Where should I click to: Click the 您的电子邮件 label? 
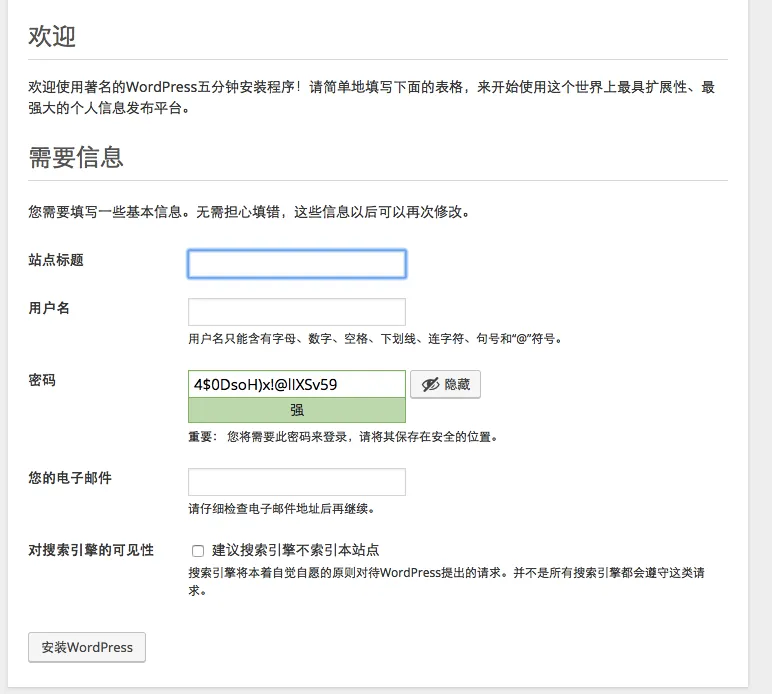[70, 478]
